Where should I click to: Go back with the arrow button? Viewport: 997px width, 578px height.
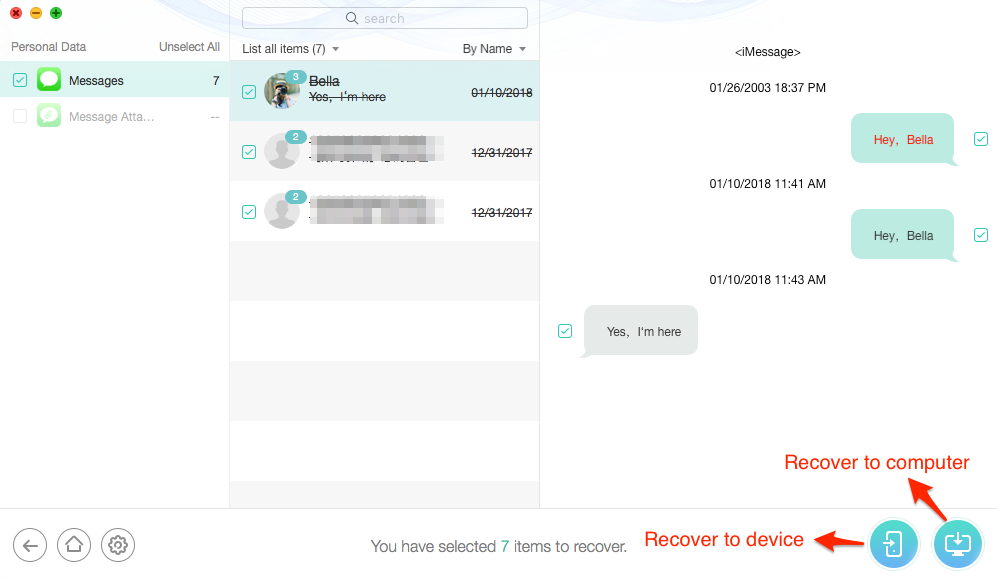tap(30, 545)
